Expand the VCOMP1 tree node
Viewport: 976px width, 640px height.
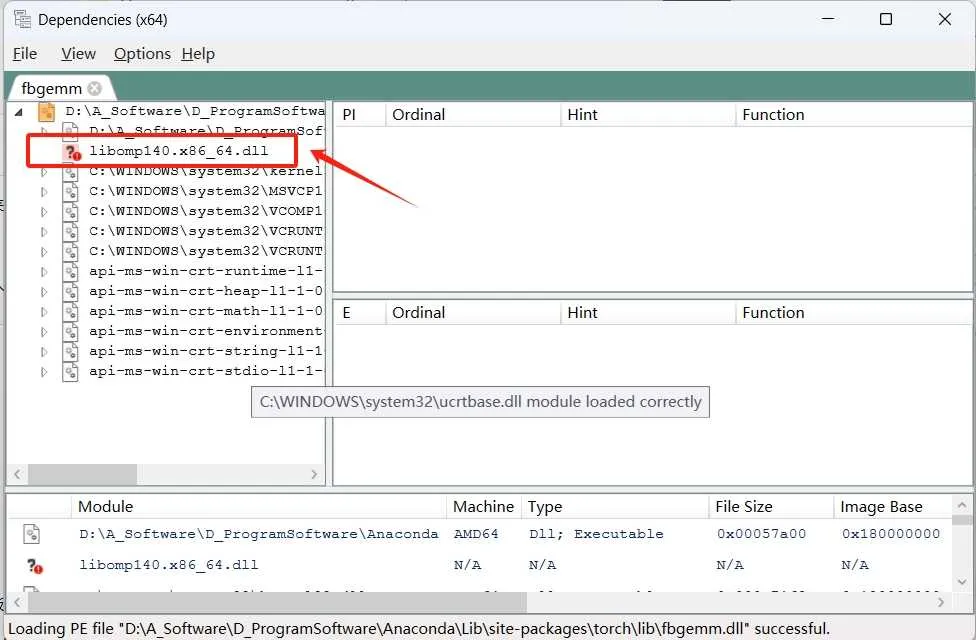point(44,212)
